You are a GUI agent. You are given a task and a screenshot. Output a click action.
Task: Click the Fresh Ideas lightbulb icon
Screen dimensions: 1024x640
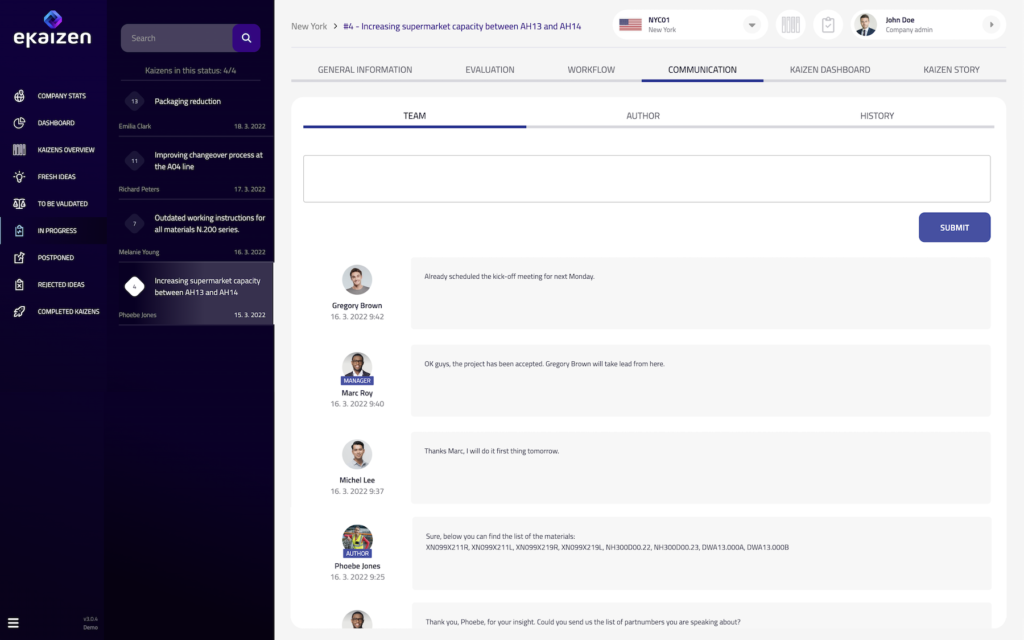point(19,177)
